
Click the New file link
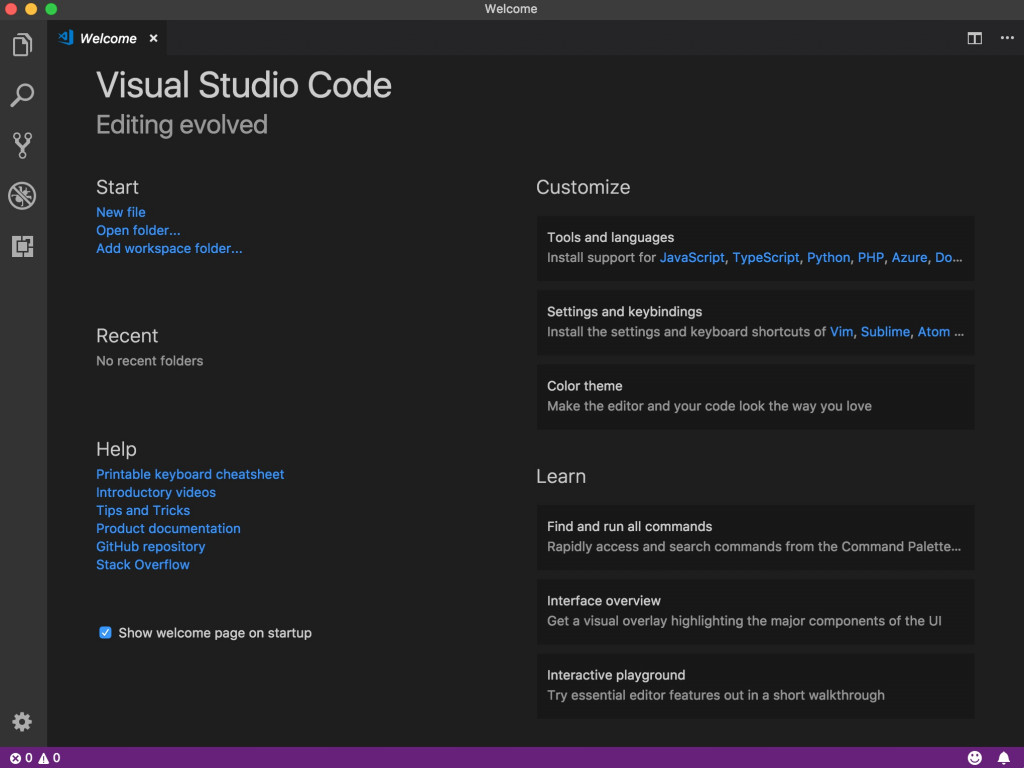tap(121, 212)
